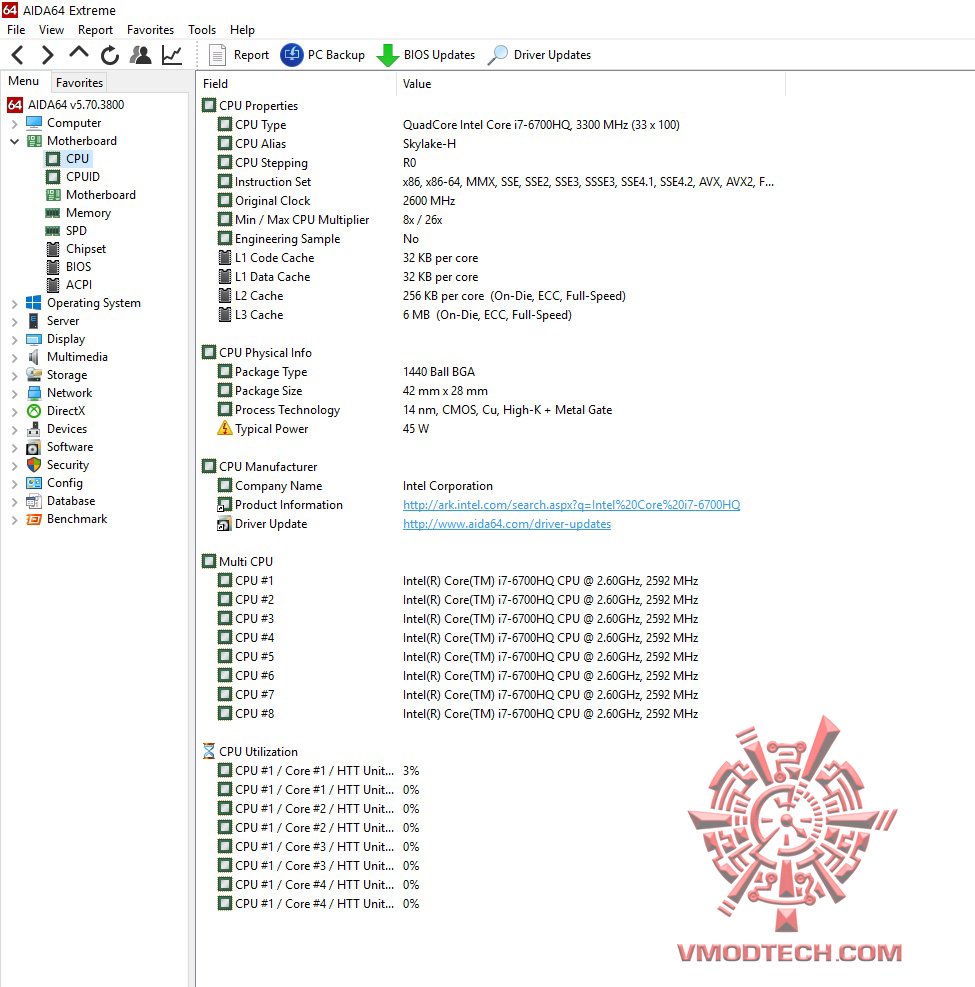Select the L3 Cache row
975x987 pixels.
pos(491,315)
